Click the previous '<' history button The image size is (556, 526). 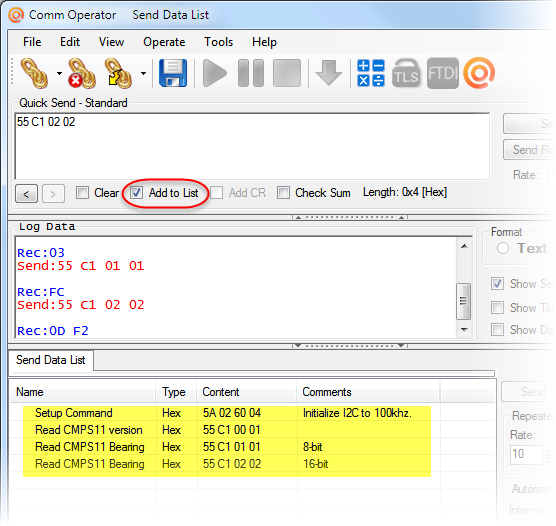[x=27, y=194]
